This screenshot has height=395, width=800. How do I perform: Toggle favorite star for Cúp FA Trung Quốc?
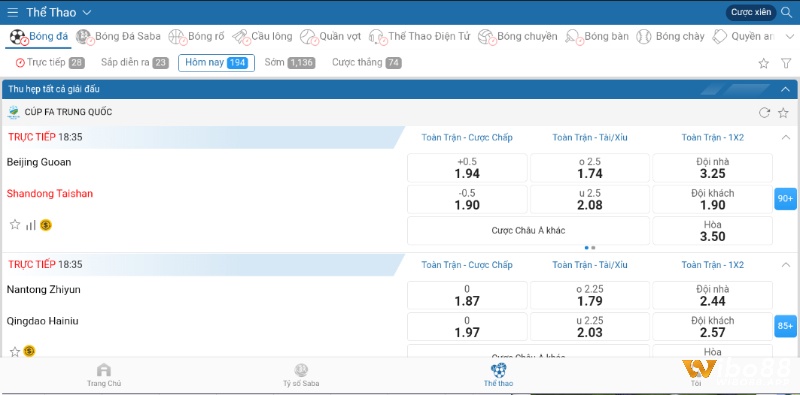pos(783,113)
